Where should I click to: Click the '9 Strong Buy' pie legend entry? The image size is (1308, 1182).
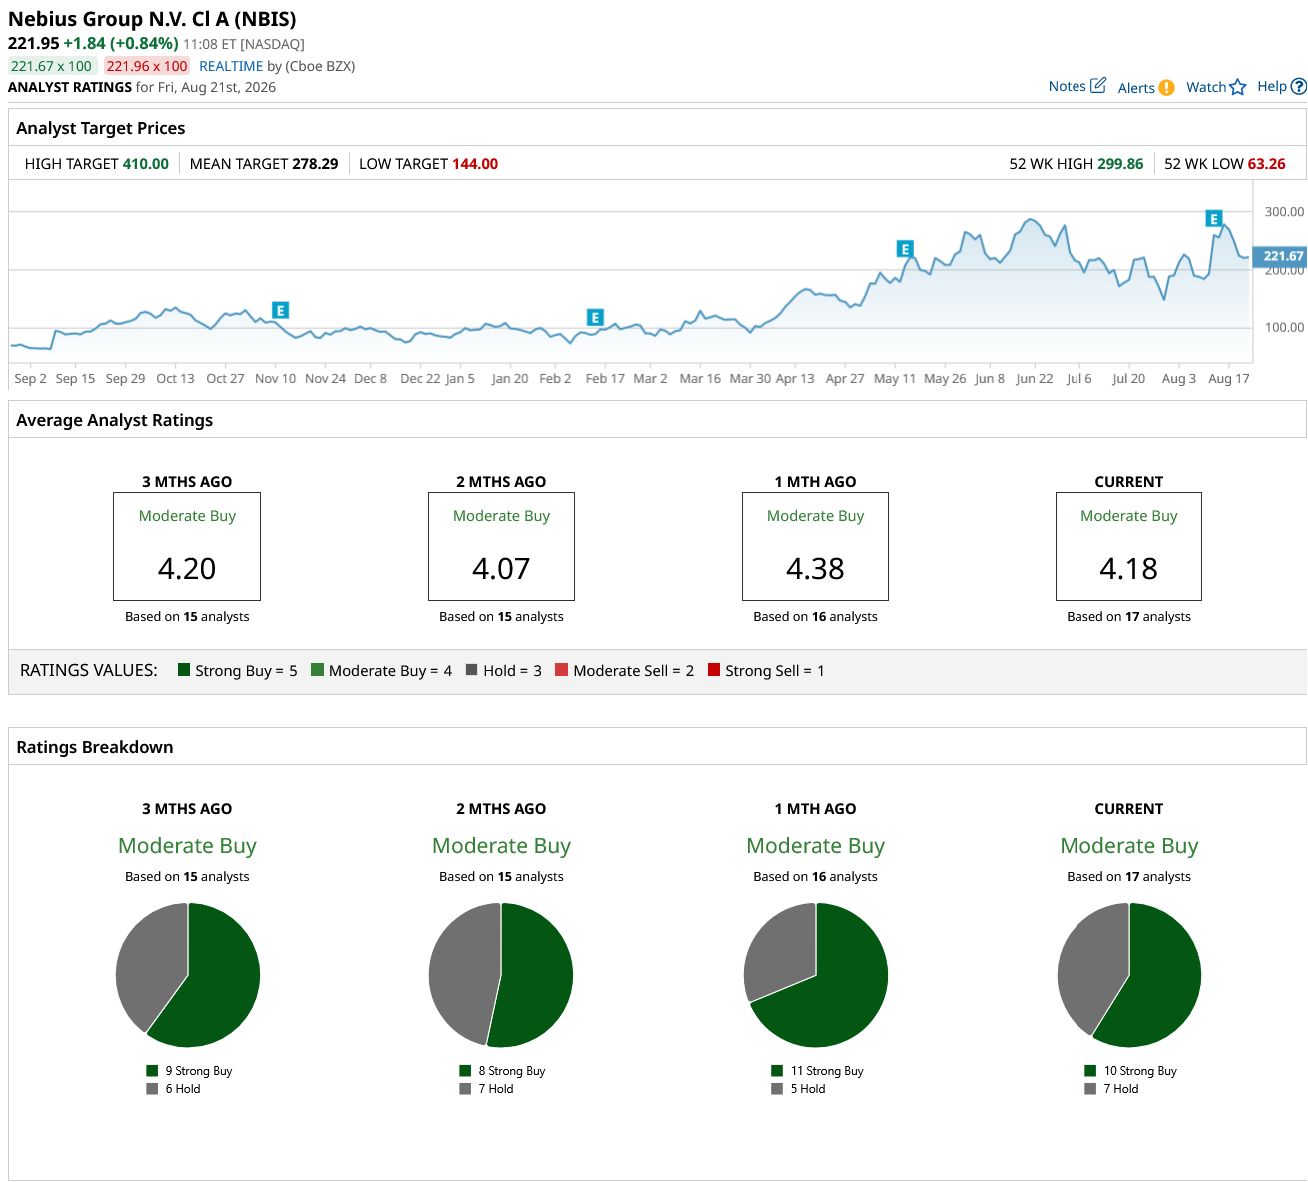189,1071
